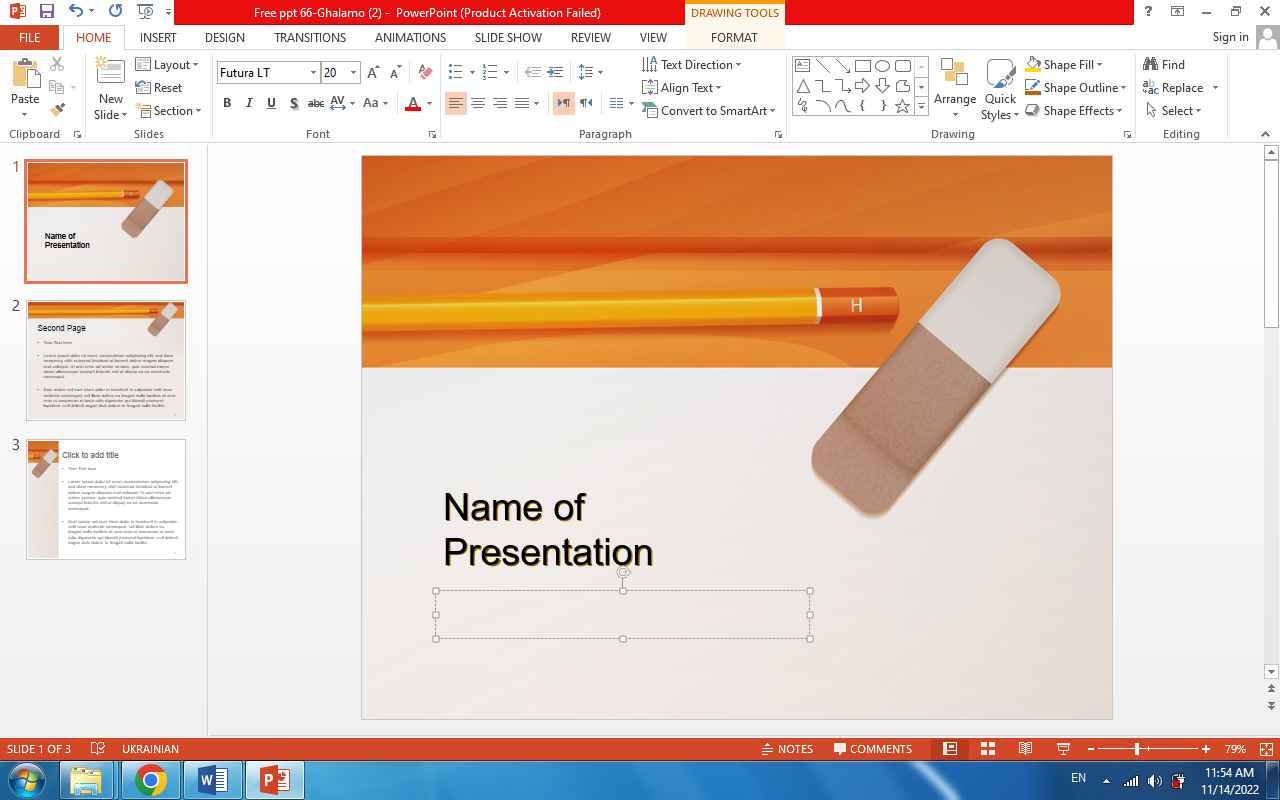The height and width of the screenshot is (800, 1280).
Task: Increase font size with the grow icon
Action: (x=373, y=72)
